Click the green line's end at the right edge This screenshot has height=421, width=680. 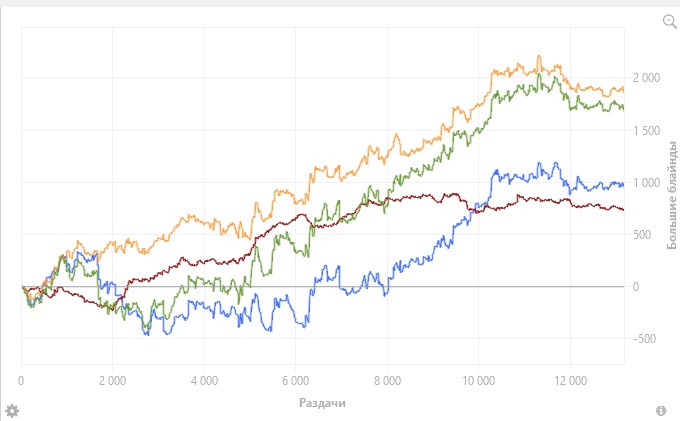click(x=623, y=108)
